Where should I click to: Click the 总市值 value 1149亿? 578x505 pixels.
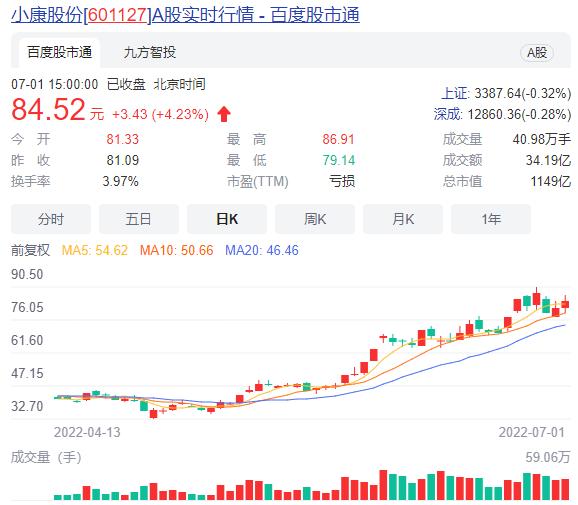coord(551,181)
